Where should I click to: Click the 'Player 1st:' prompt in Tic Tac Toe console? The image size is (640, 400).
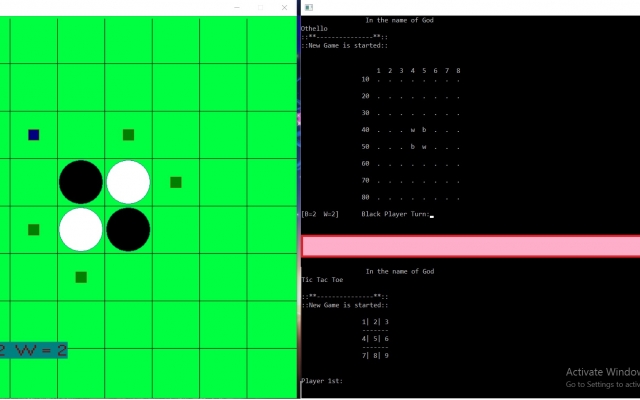(322, 381)
